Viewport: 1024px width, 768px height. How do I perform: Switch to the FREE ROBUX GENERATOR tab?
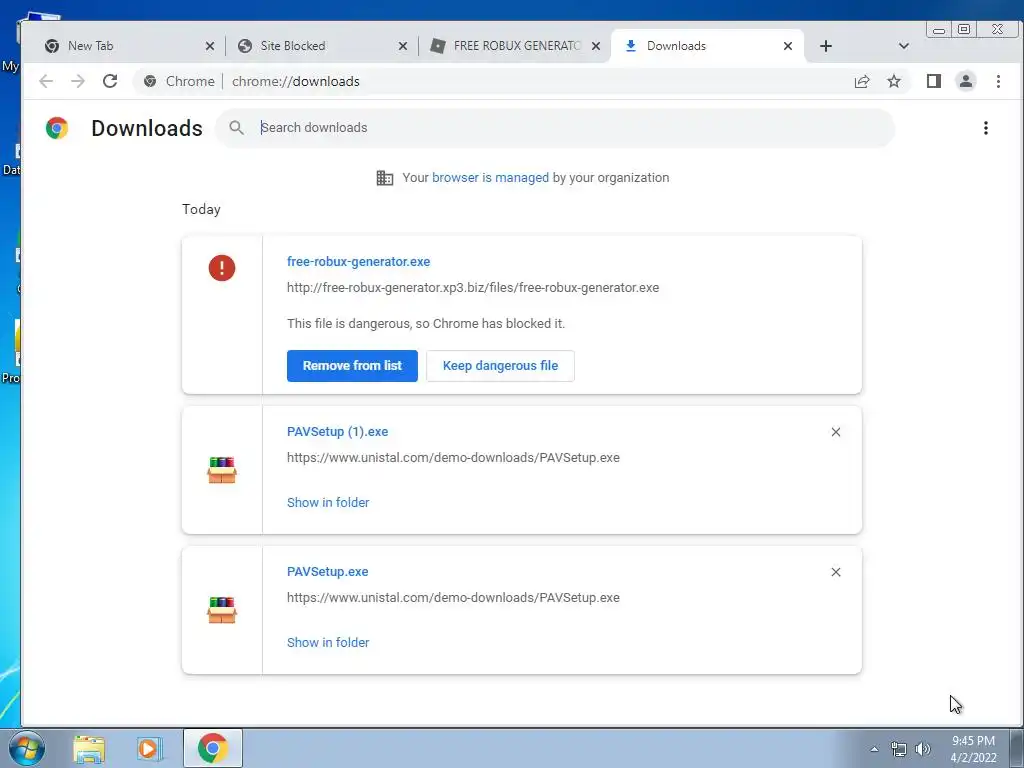(515, 46)
